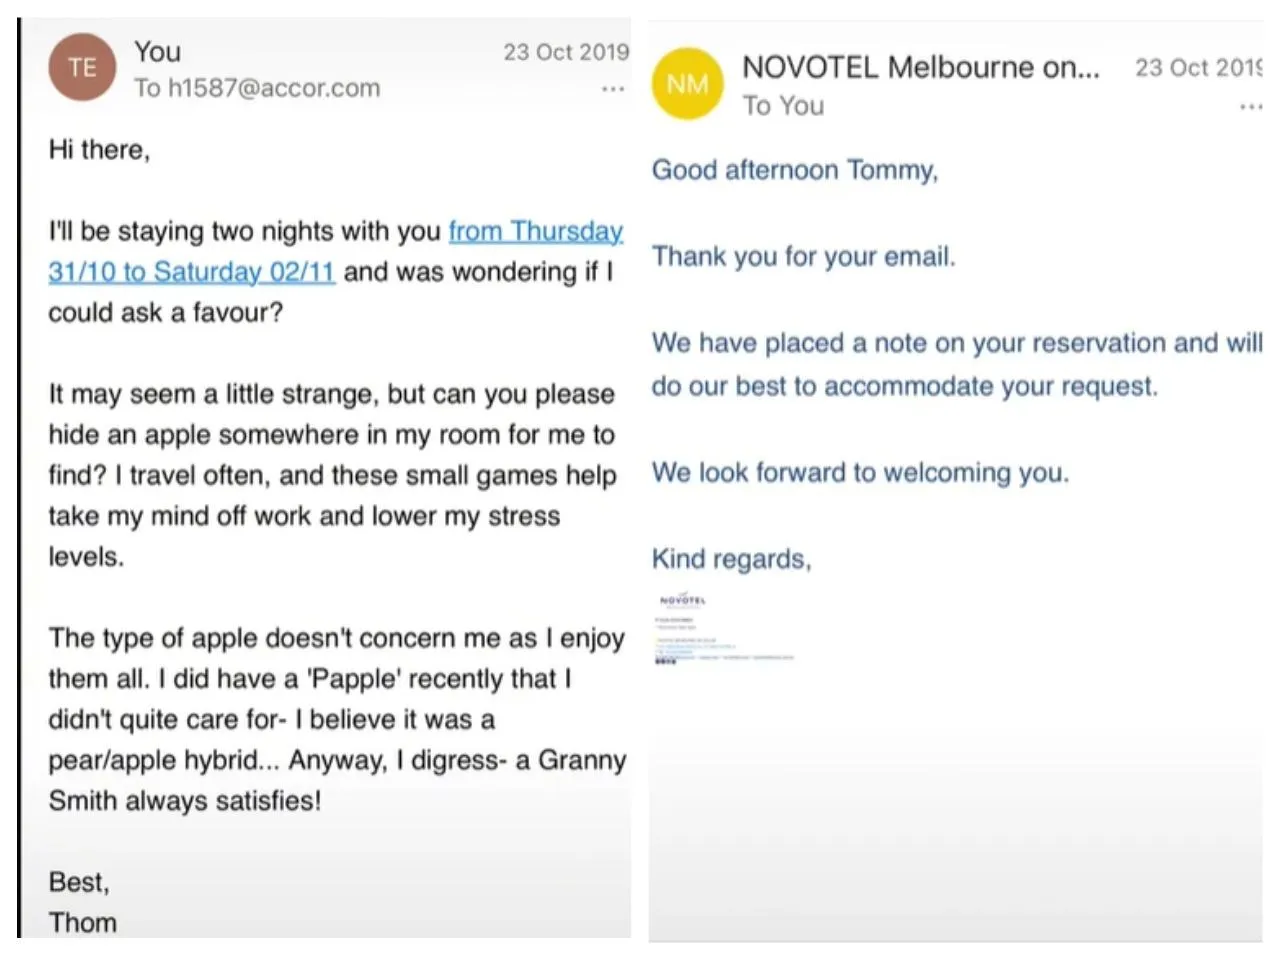
Task: Select the "You" sender name
Action: [x=158, y=52]
